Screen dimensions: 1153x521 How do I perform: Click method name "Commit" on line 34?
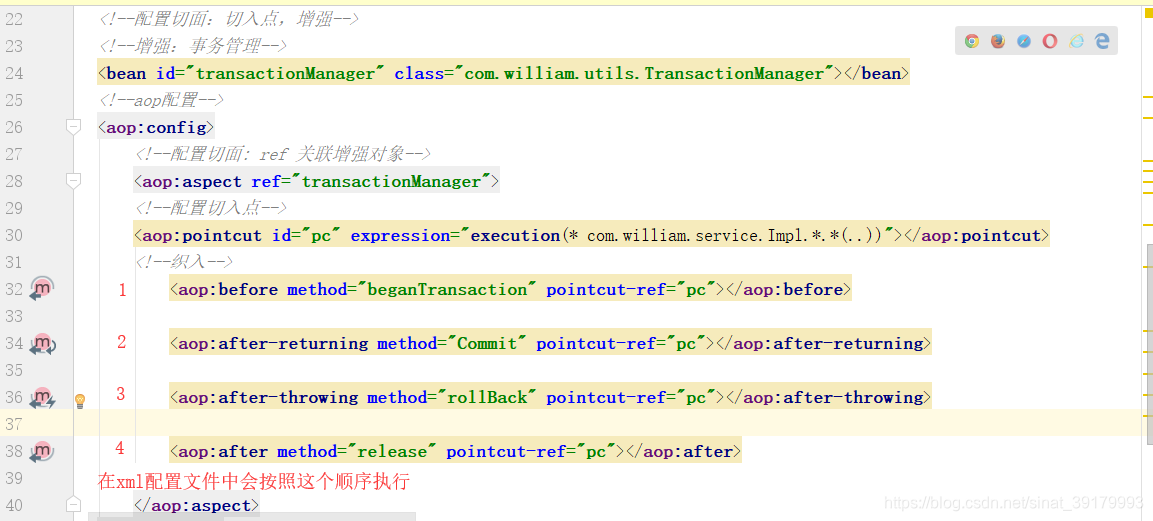tap(488, 344)
